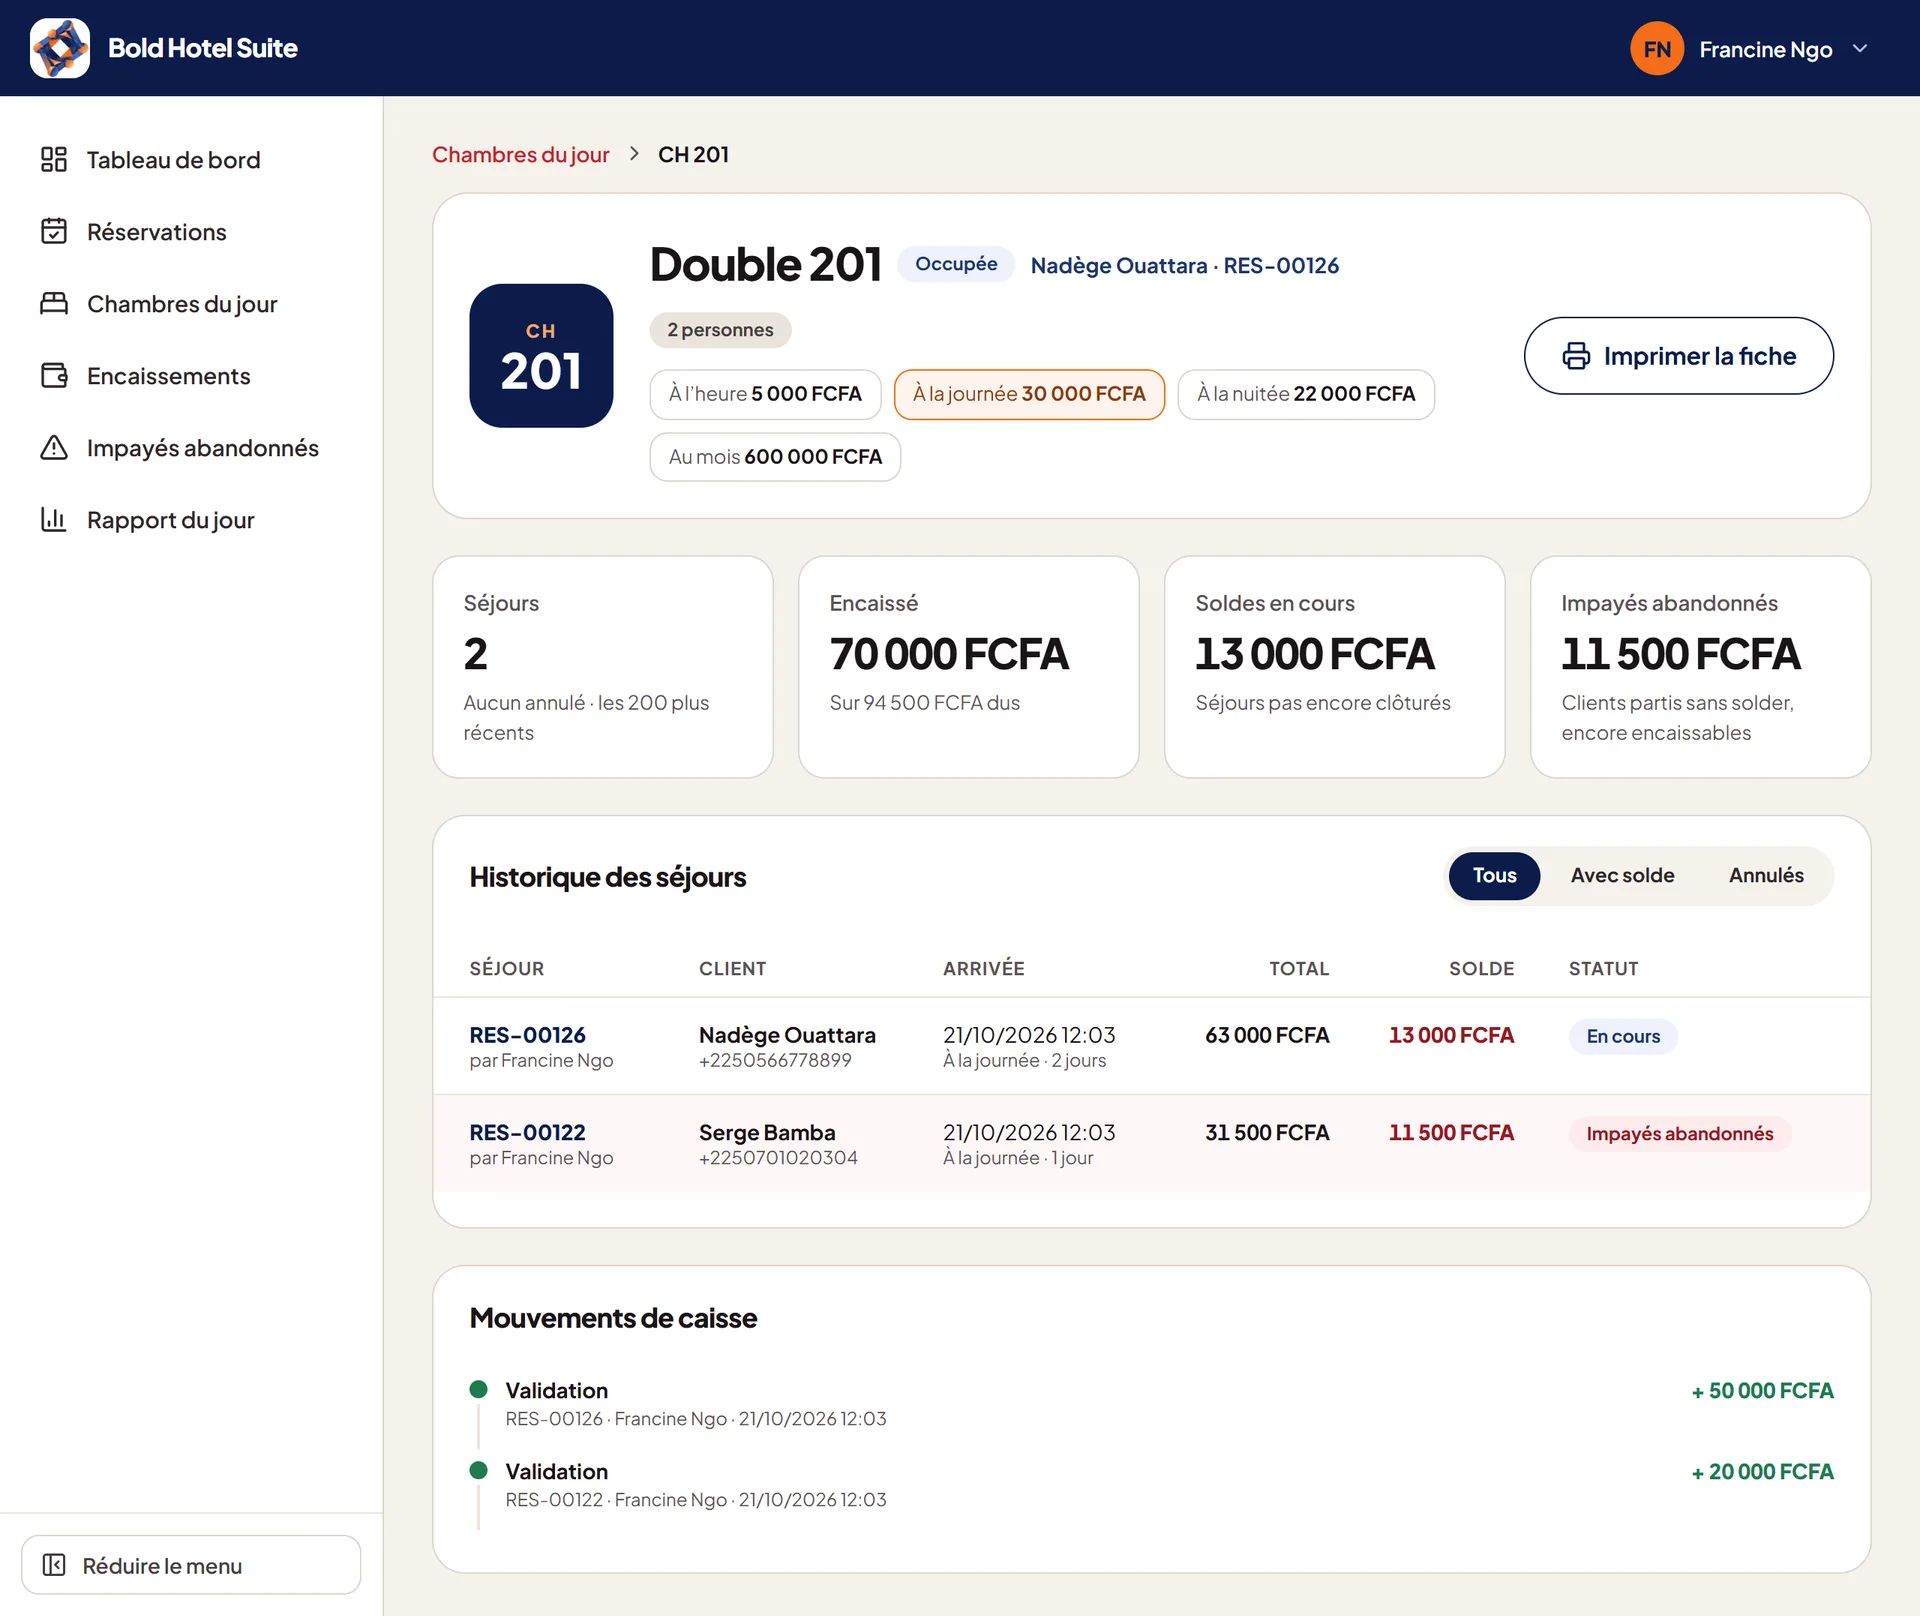Click the FN user avatar

pos(1657,48)
